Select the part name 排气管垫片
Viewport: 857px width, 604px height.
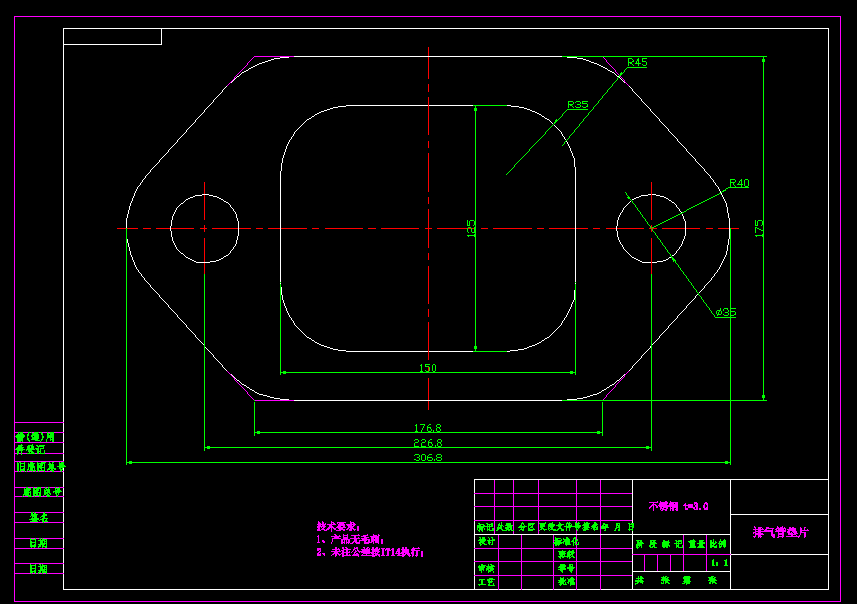(780, 532)
